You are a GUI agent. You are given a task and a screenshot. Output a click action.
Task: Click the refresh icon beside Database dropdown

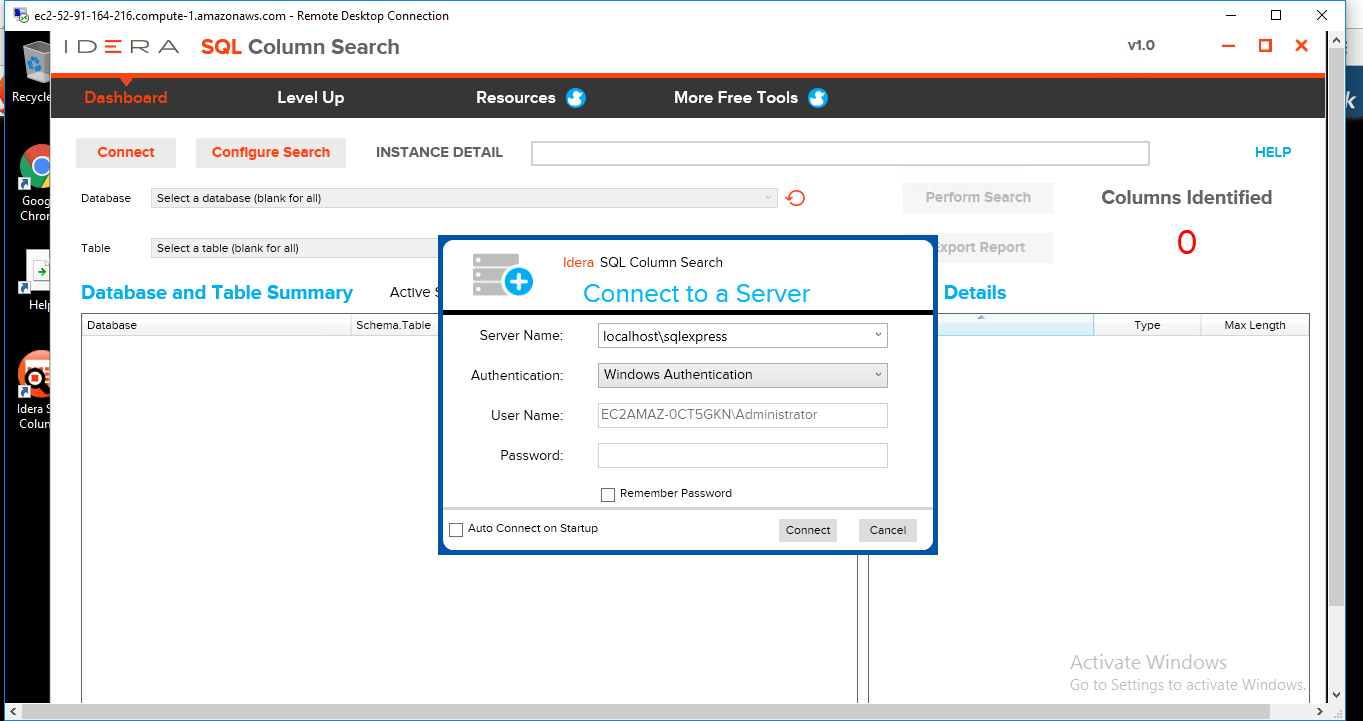[x=795, y=198]
